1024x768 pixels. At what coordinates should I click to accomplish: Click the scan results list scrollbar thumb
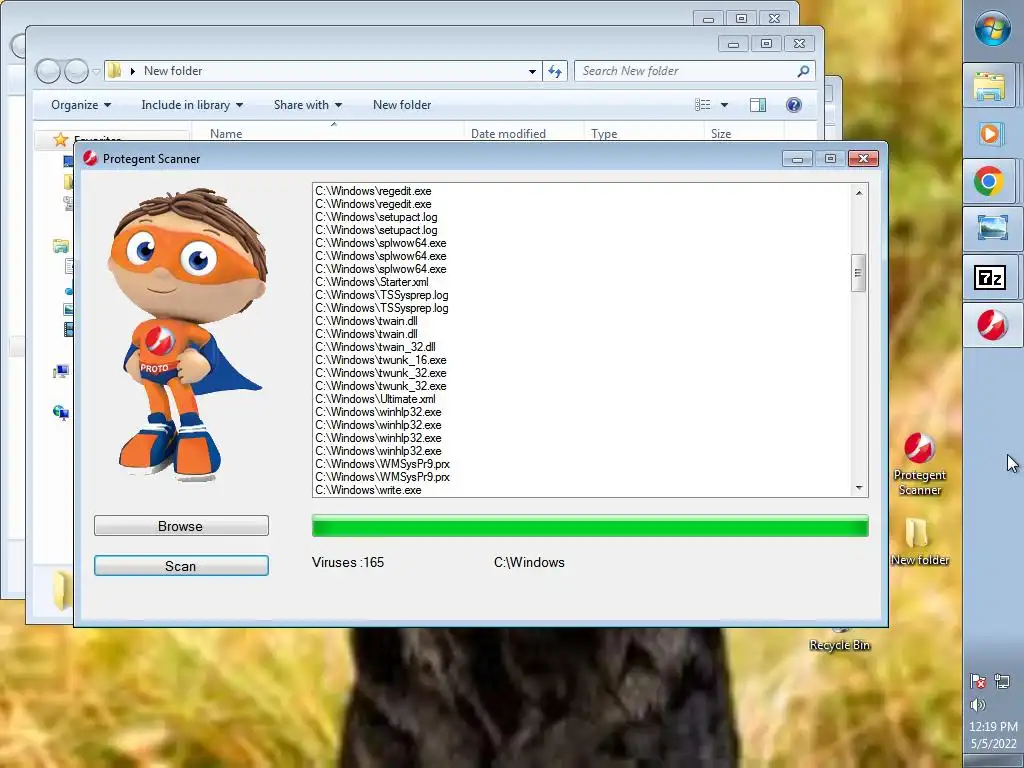[x=858, y=273]
